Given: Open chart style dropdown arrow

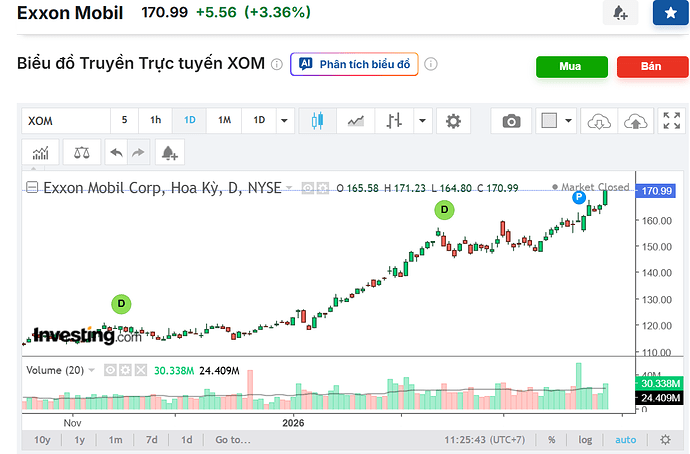Looking at the screenshot, I should coord(422,121).
